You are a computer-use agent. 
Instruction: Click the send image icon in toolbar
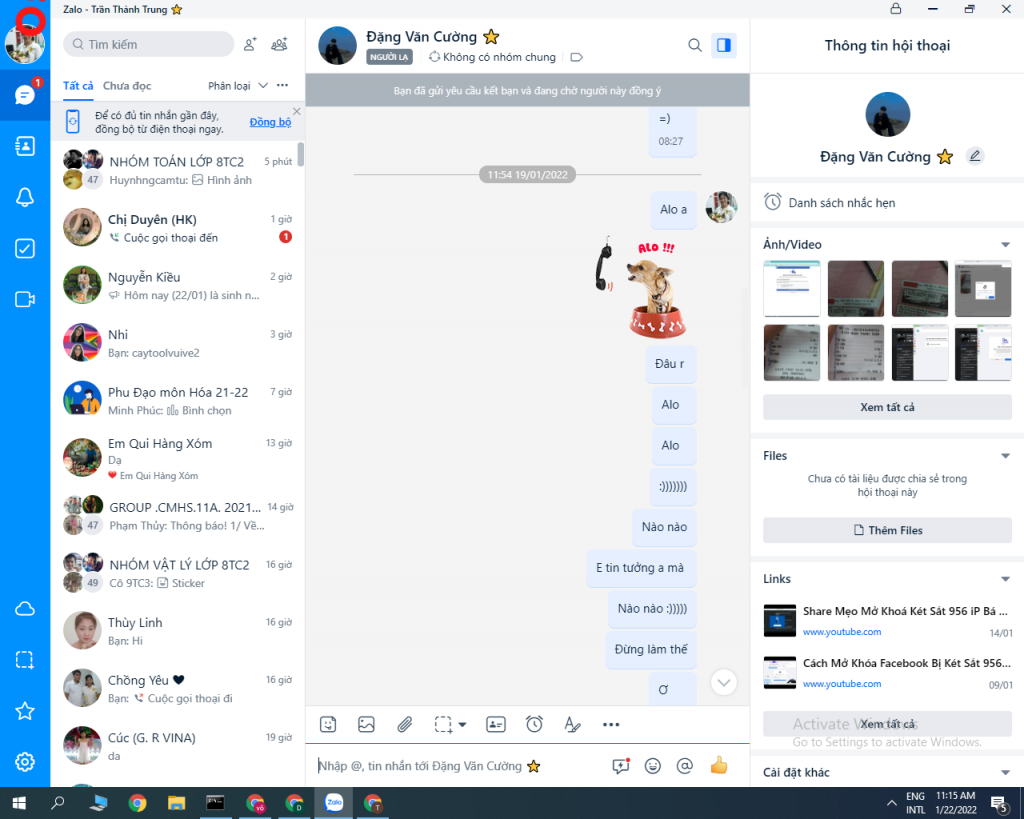(x=366, y=724)
